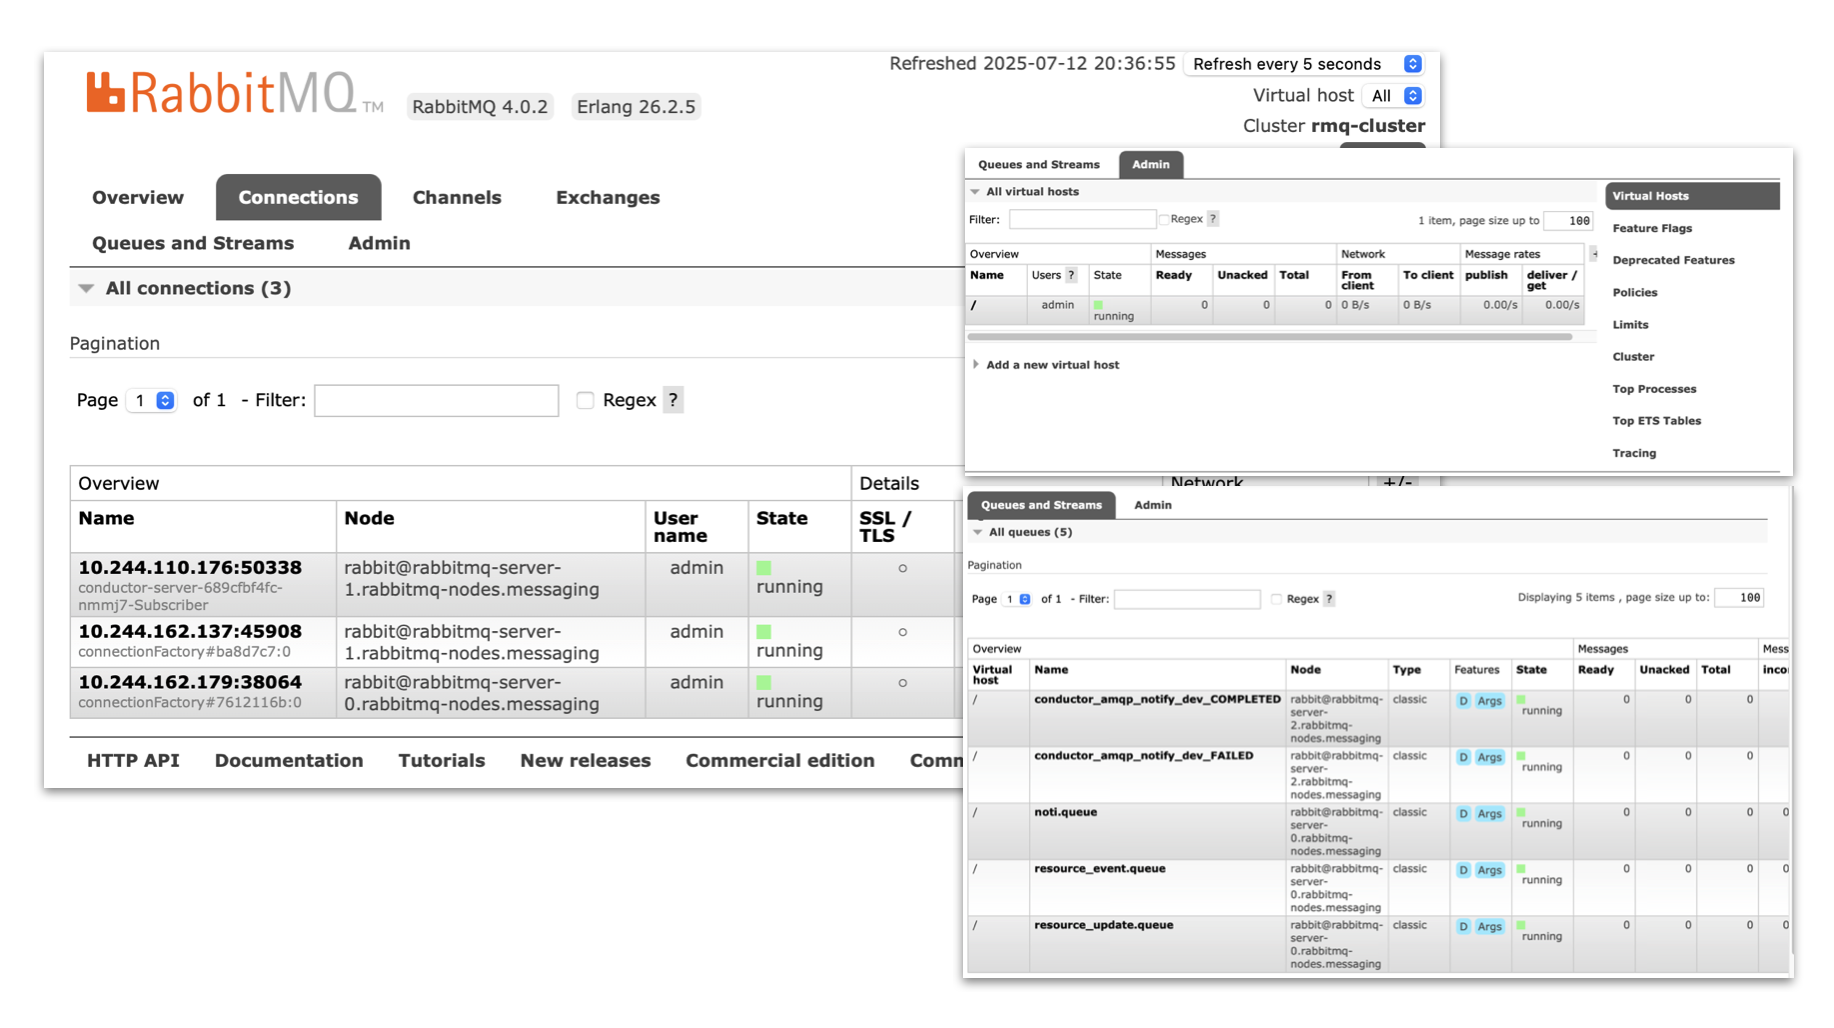Check the Regex box in the queues pagination
This screenshot has height=1028, width=1834.
[1276, 599]
